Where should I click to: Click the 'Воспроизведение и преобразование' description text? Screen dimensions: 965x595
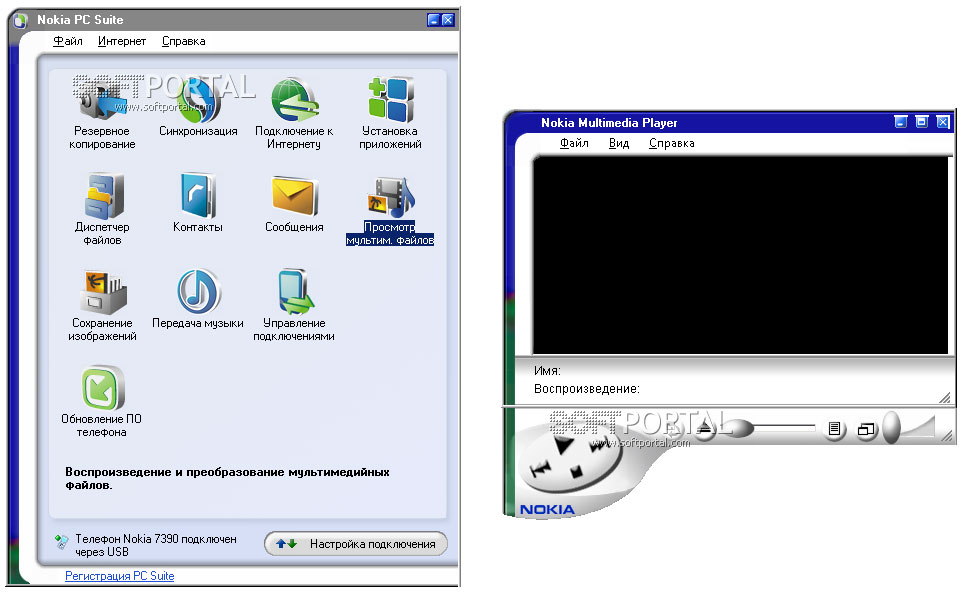[x=227, y=478]
